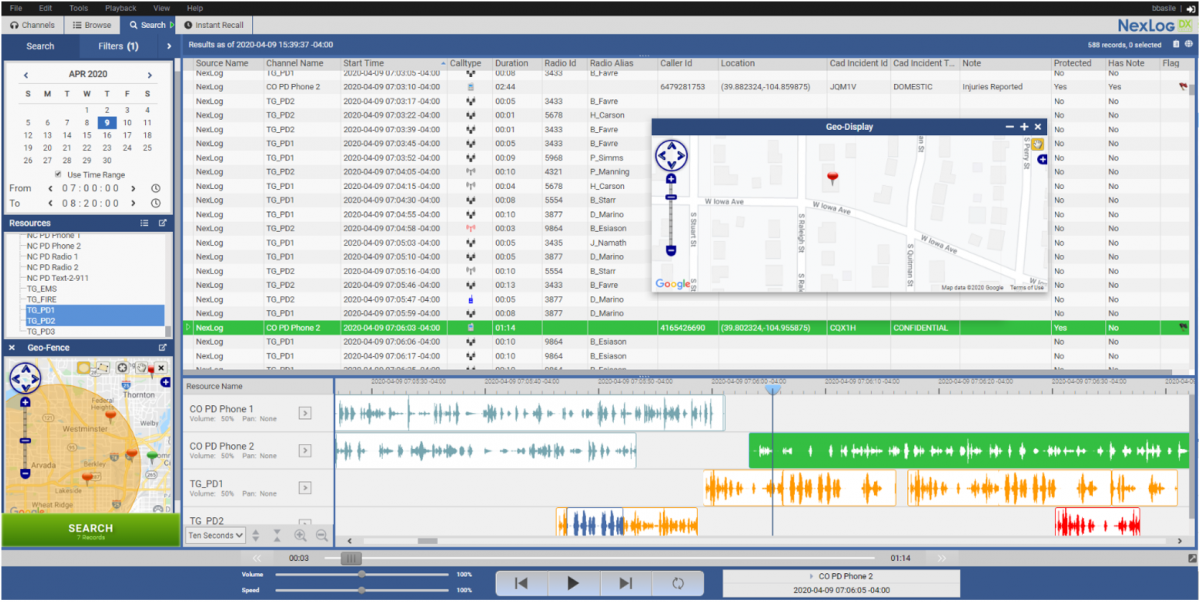Click the green SEARCH button
Image resolution: width=1200 pixels, height=602 pixels.
(90, 530)
